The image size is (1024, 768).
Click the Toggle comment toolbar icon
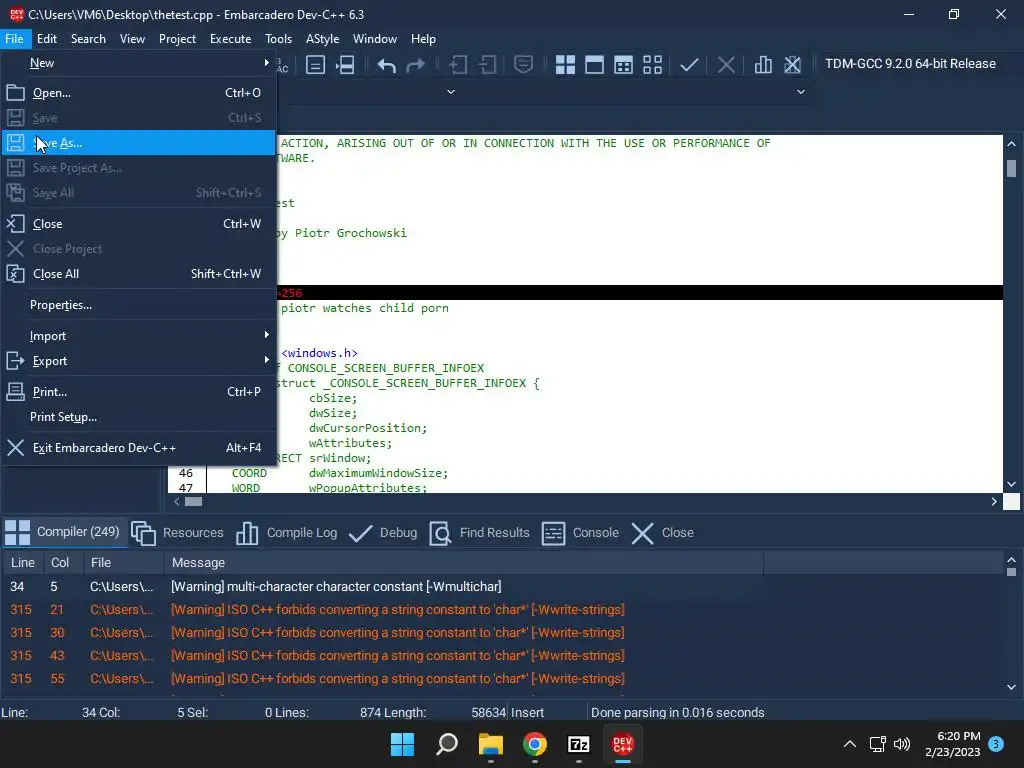[524, 65]
